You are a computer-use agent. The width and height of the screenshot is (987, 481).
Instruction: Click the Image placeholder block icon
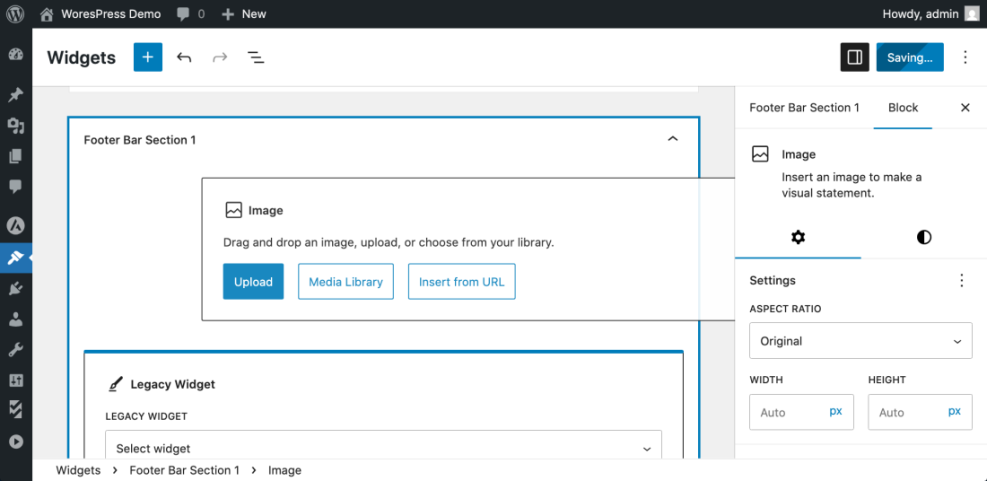point(234,210)
